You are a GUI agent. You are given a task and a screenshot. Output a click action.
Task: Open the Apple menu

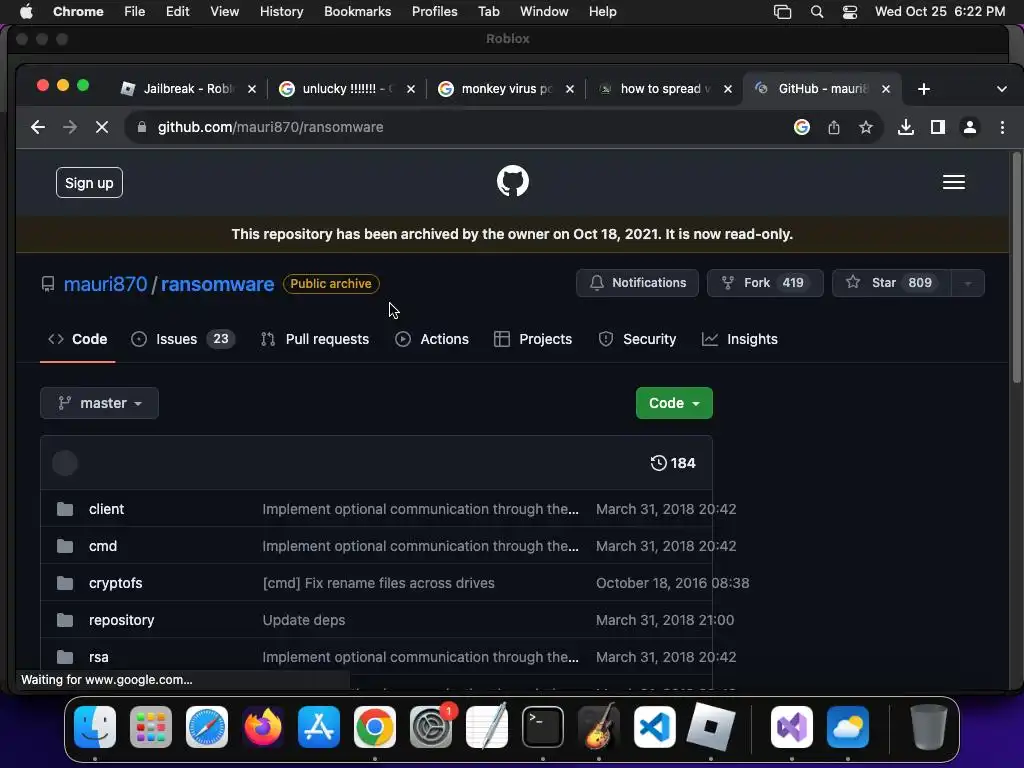(26, 12)
